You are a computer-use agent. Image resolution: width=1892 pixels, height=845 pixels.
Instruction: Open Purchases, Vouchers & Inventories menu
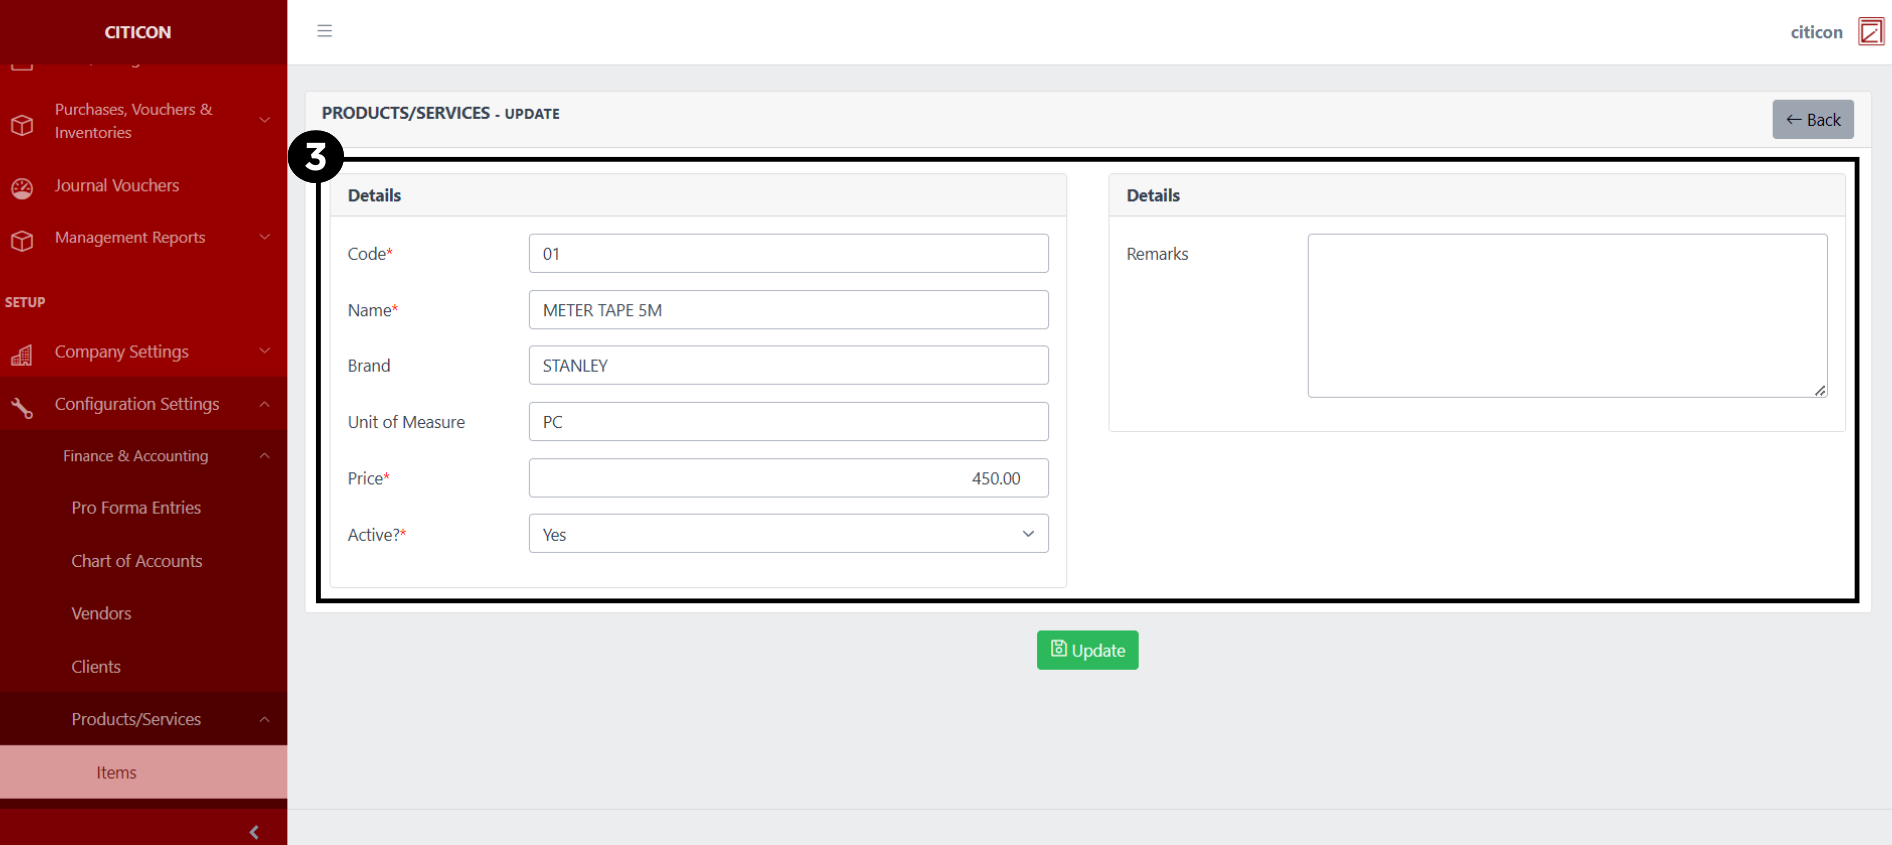[134, 121]
